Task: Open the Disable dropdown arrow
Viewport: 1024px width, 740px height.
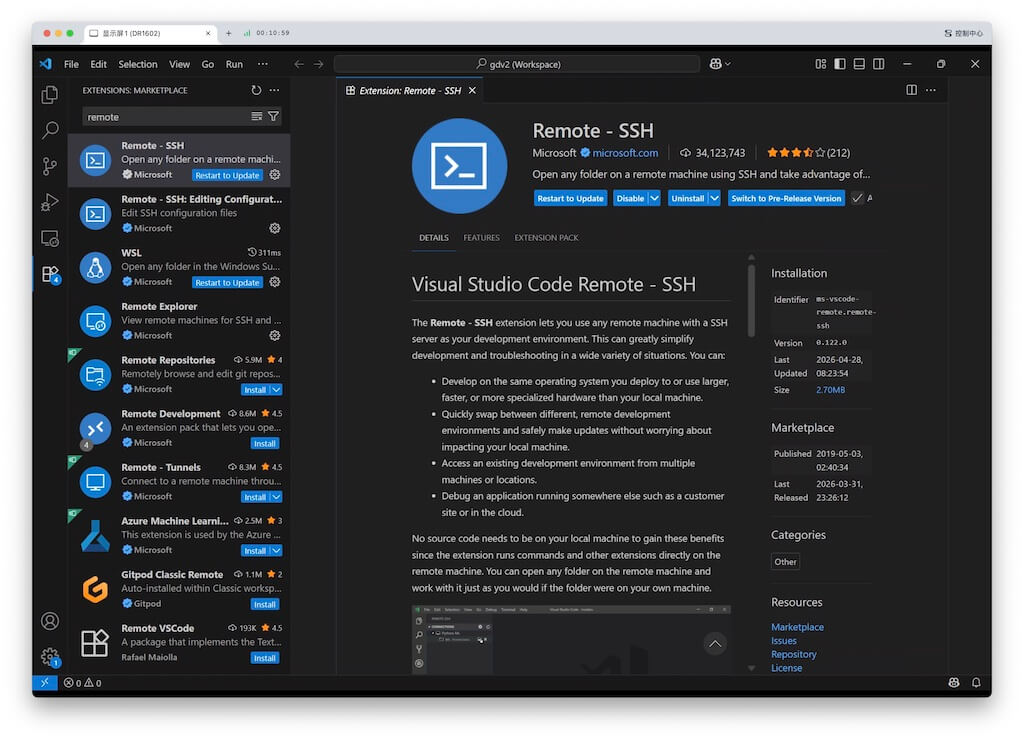Action: click(x=655, y=198)
